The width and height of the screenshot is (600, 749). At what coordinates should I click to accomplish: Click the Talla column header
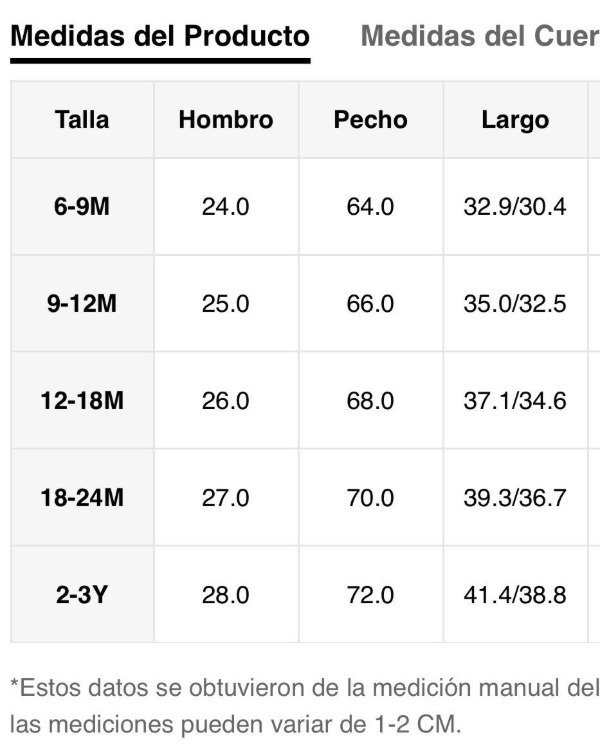click(x=82, y=119)
